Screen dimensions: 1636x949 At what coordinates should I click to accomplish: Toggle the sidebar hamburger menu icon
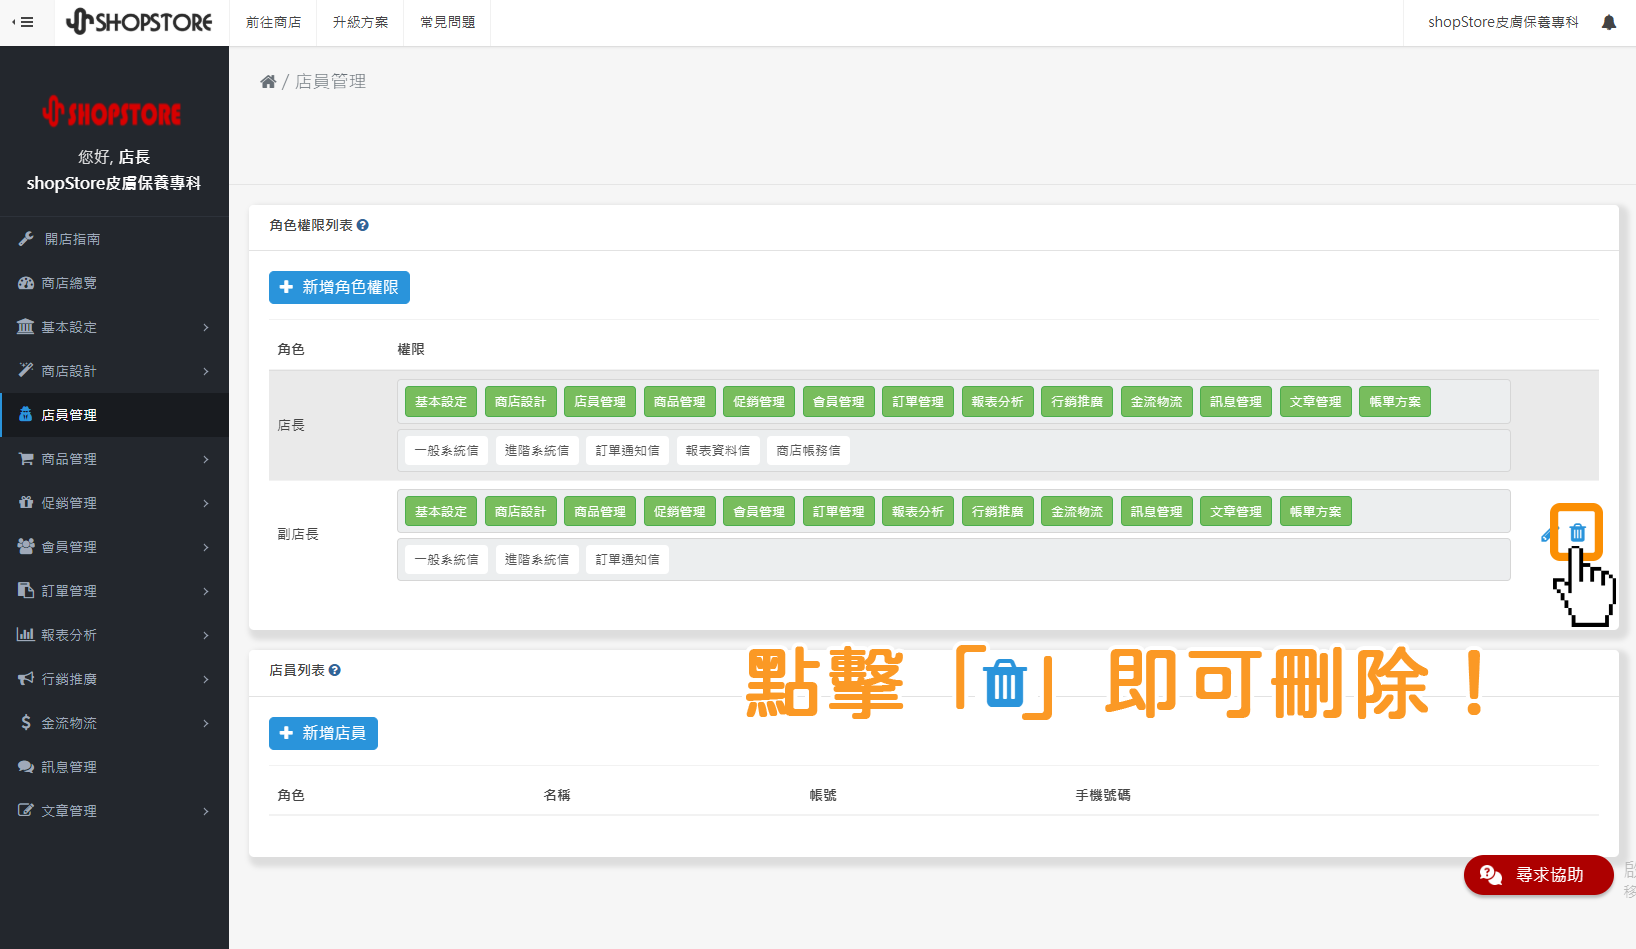tap(23, 22)
